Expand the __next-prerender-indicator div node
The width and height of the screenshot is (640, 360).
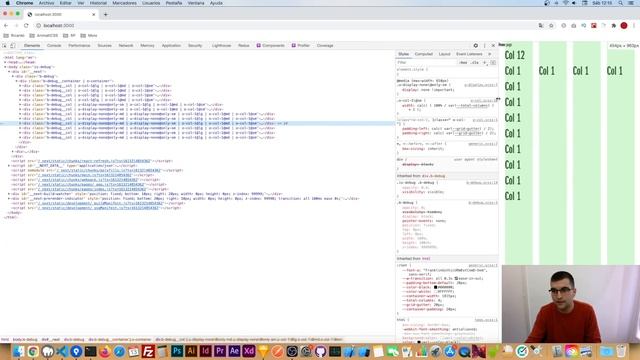pyautogui.click(x=9, y=199)
